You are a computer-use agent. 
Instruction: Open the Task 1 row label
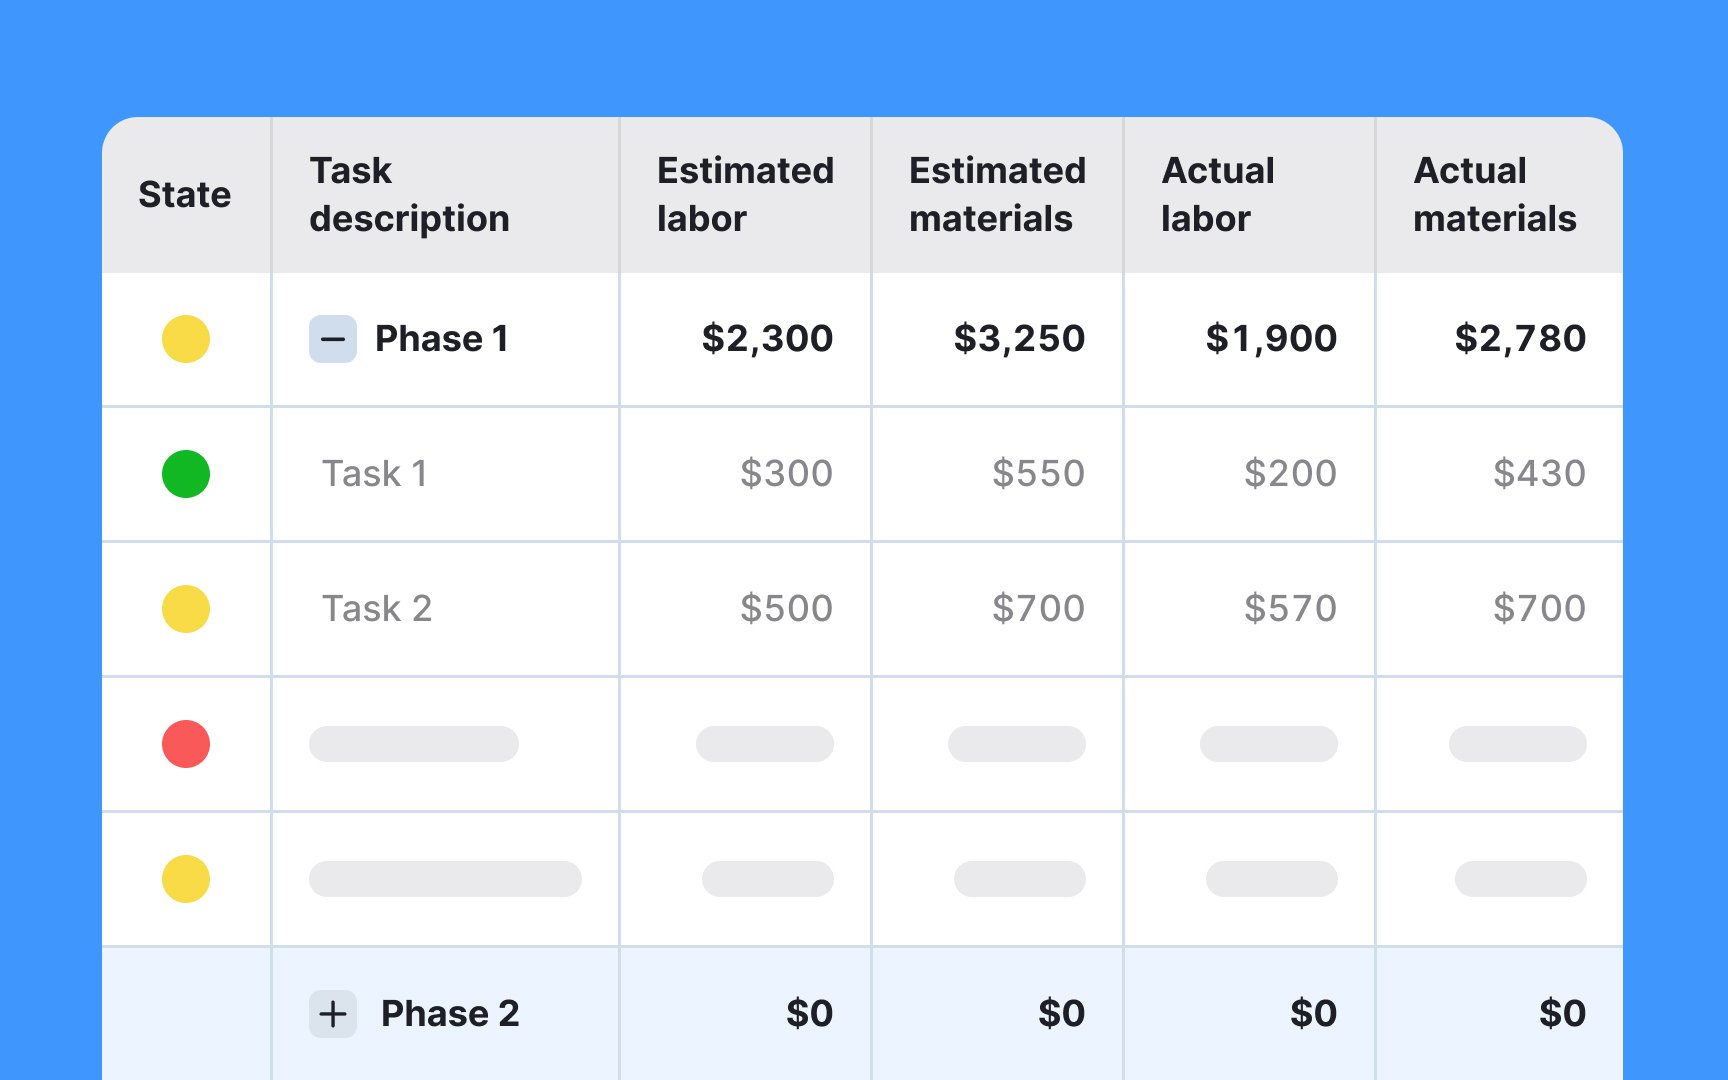pos(375,474)
